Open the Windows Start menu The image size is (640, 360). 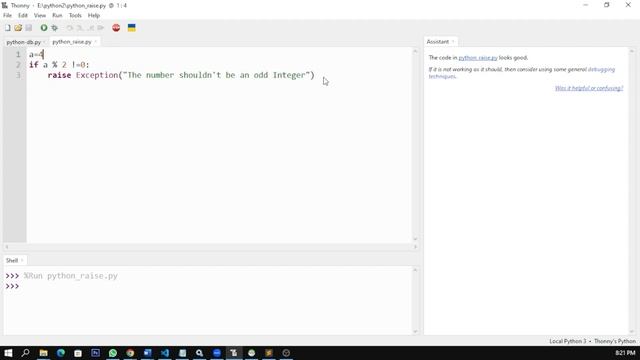coord(8,353)
